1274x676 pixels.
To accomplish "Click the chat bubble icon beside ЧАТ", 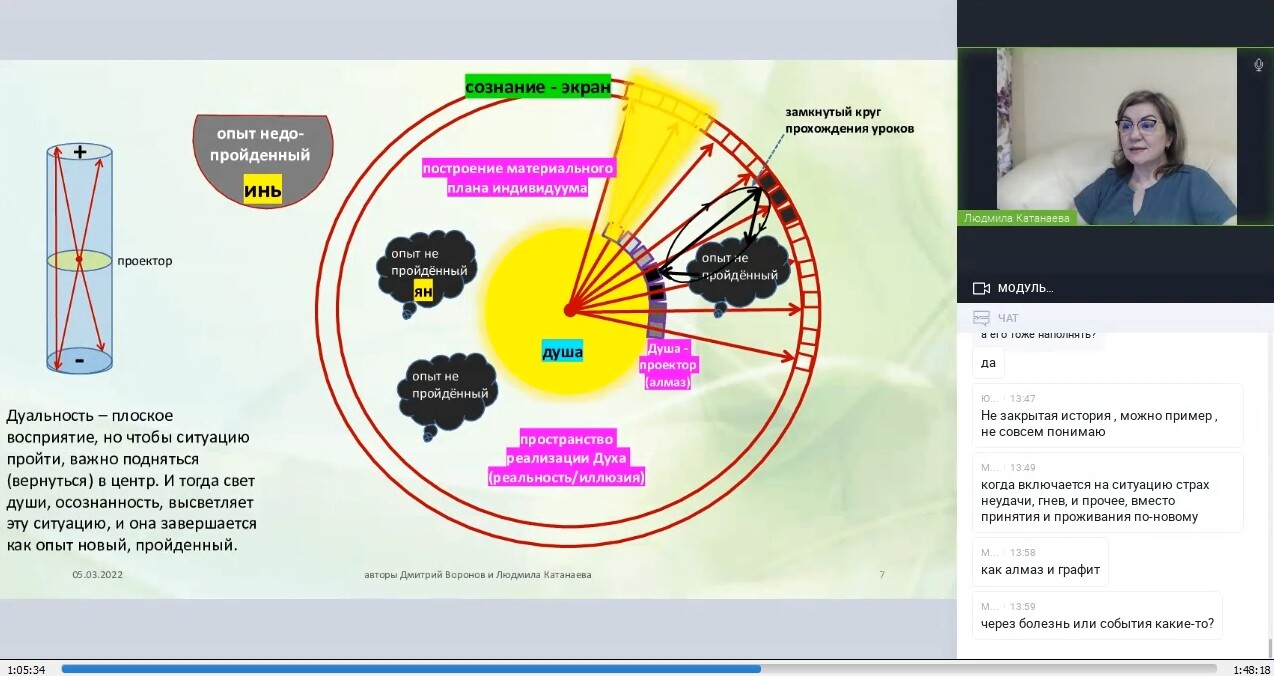I will [981, 318].
